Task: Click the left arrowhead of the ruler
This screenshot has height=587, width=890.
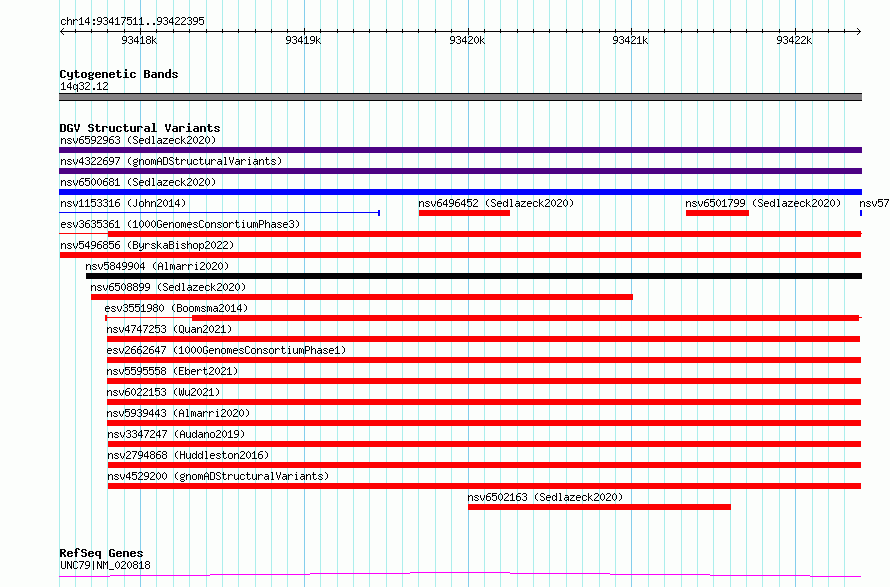Action: tap(62, 31)
